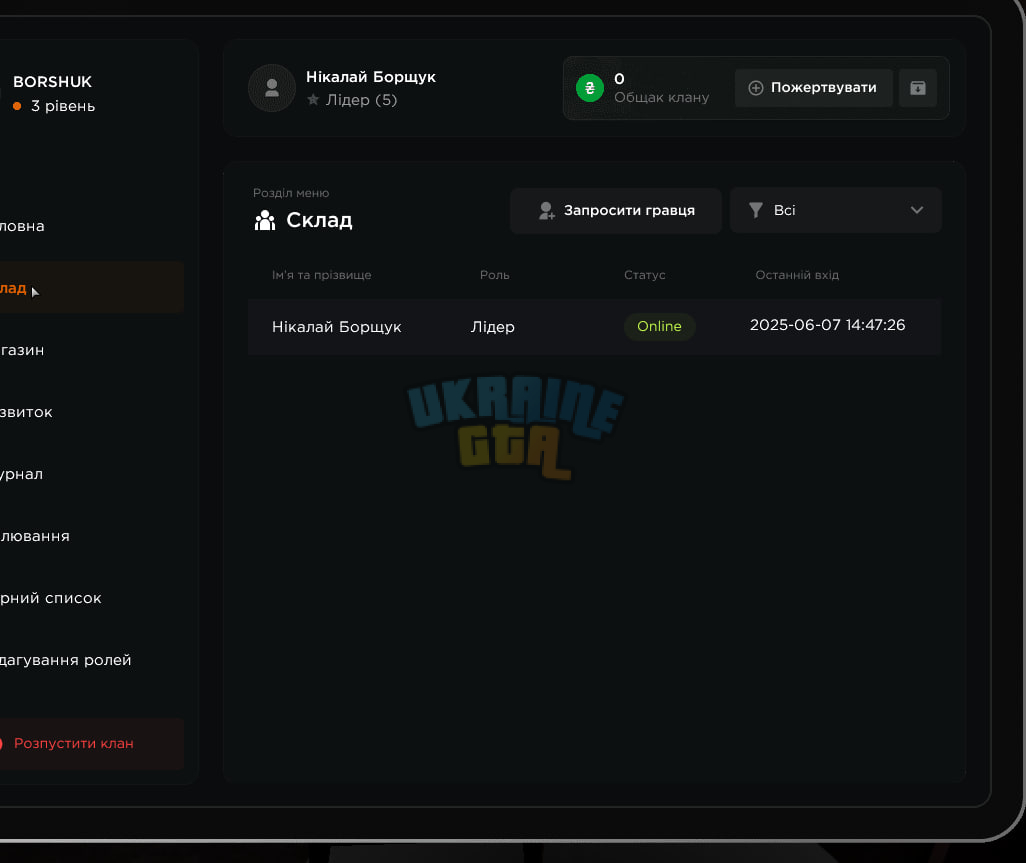Open the sidebar item ending in лювання
This screenshot has width=1026, height=863.
[x=35, y=537]
